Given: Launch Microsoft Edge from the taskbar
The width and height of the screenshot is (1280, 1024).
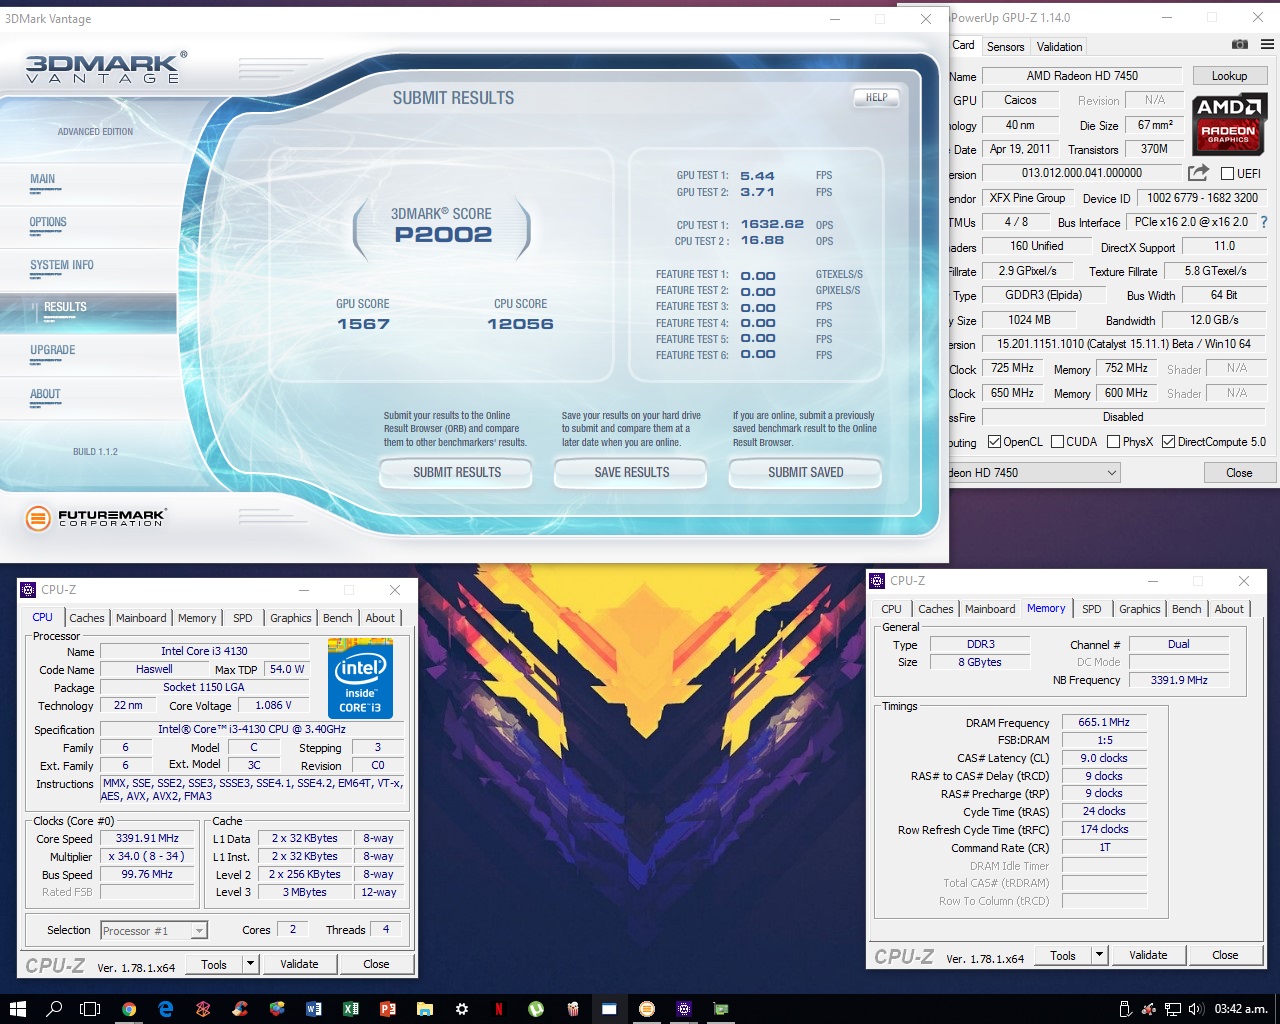Looking at the screenshot, I should tap(166, 1009).
